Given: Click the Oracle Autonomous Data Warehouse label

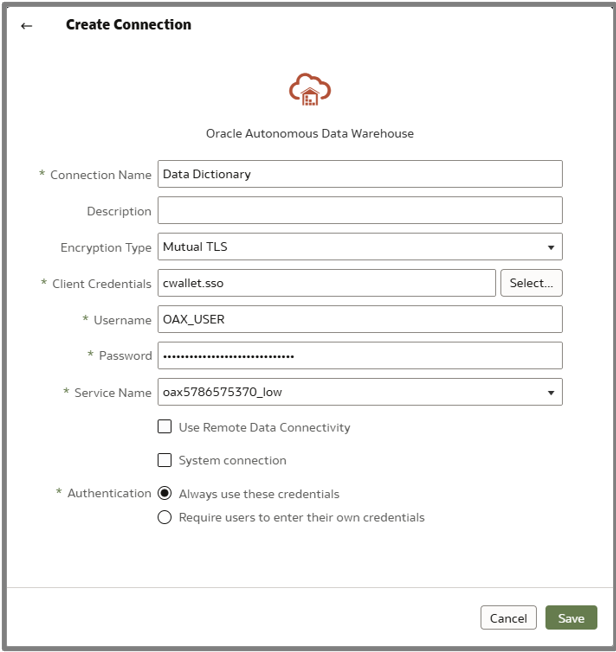Looking at the screenshot, I should coord(310,133).
